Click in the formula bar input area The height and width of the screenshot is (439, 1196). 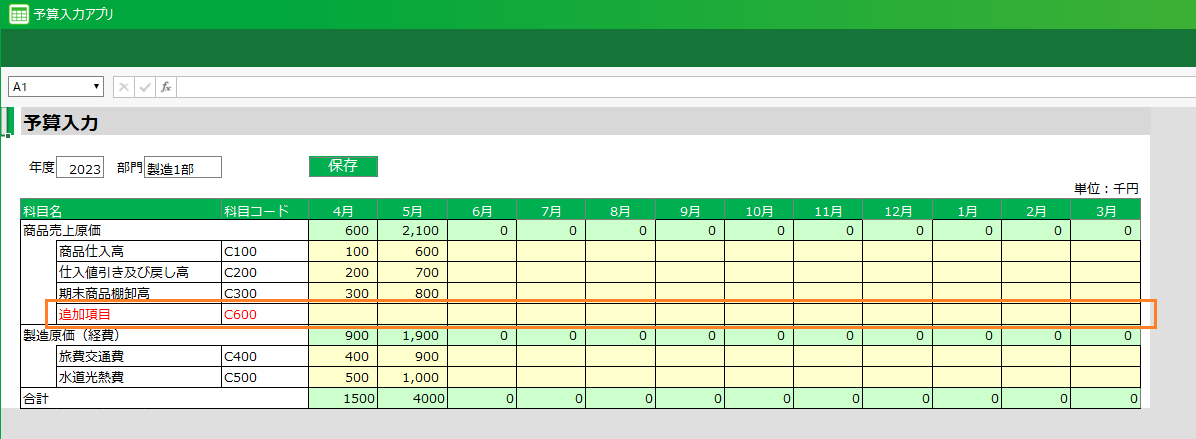point(680,87)
